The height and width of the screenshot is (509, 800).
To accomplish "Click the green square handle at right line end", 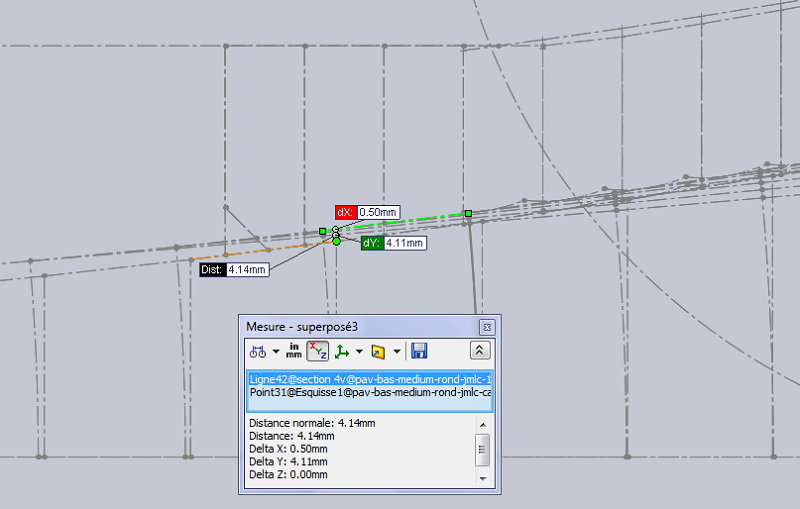I will click(x=468, y=213).
